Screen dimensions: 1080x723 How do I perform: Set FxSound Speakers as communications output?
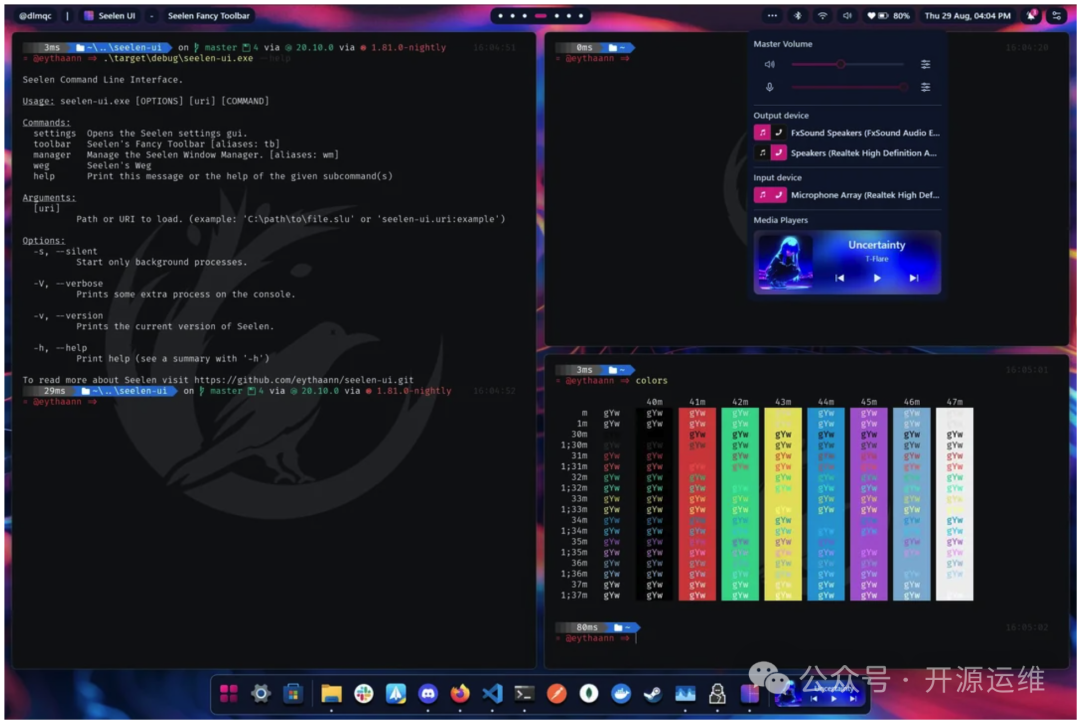point(778,132)
